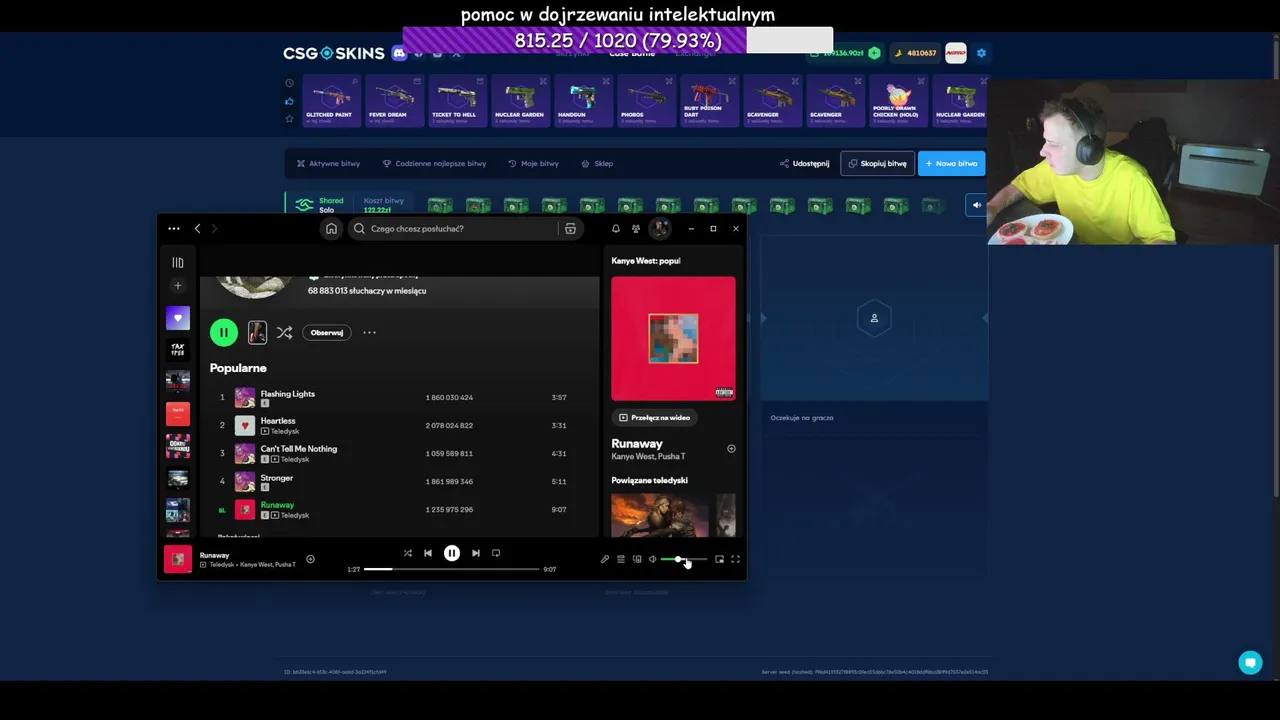Switch to video with Przełącz na wideo
This screenshot has height=720, width=1280.
tap(655, 418)
